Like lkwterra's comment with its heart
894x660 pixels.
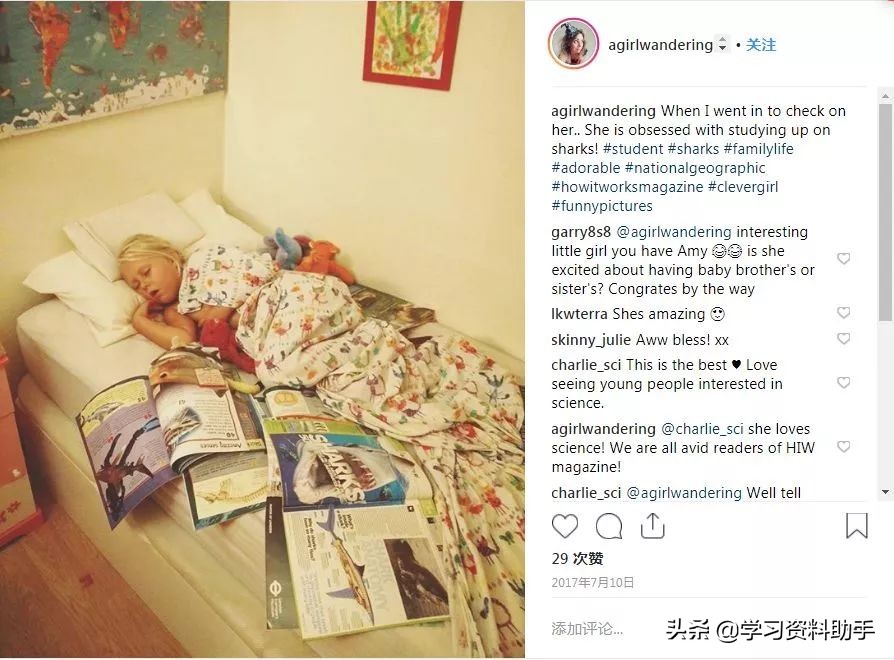(x=843, y=312)
